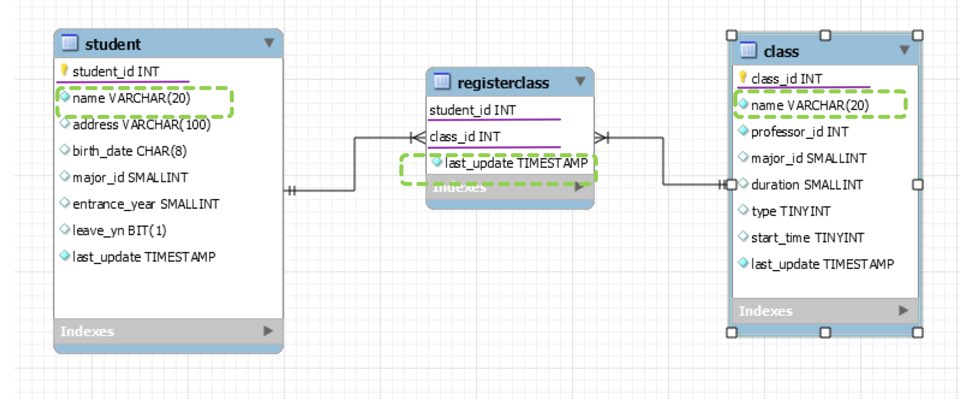Viewport: 960px width, 399px height.
Task: Select the class table title
Action: pos(781,51)
